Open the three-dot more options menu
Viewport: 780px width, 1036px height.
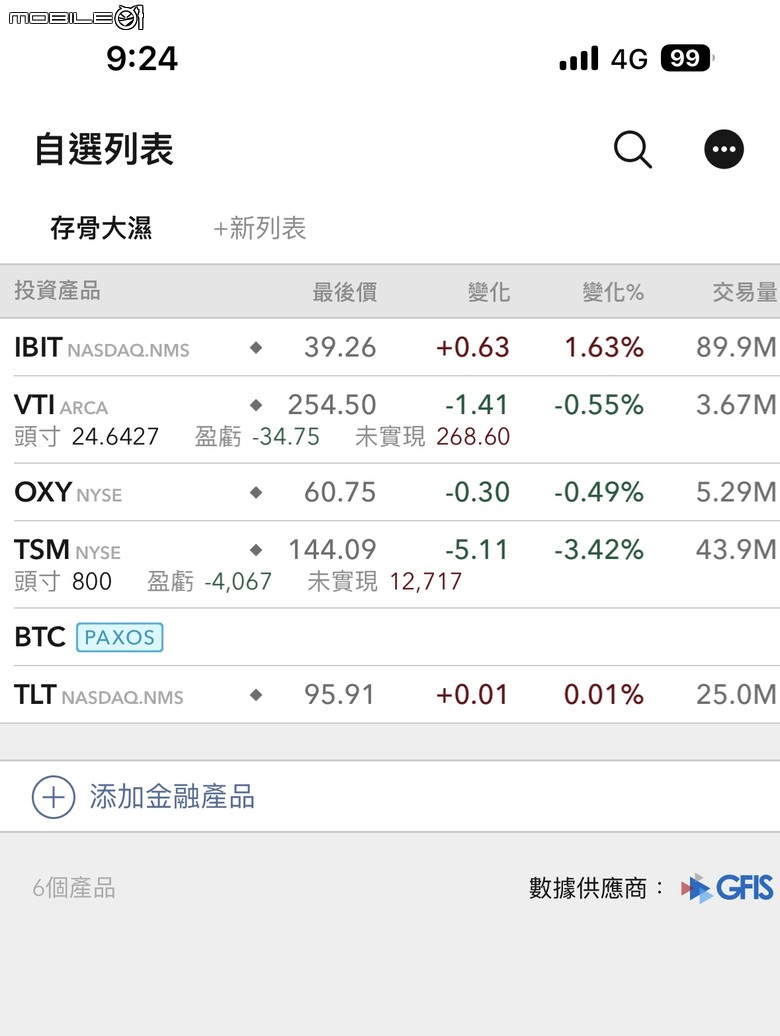click(x=724, y=149)
